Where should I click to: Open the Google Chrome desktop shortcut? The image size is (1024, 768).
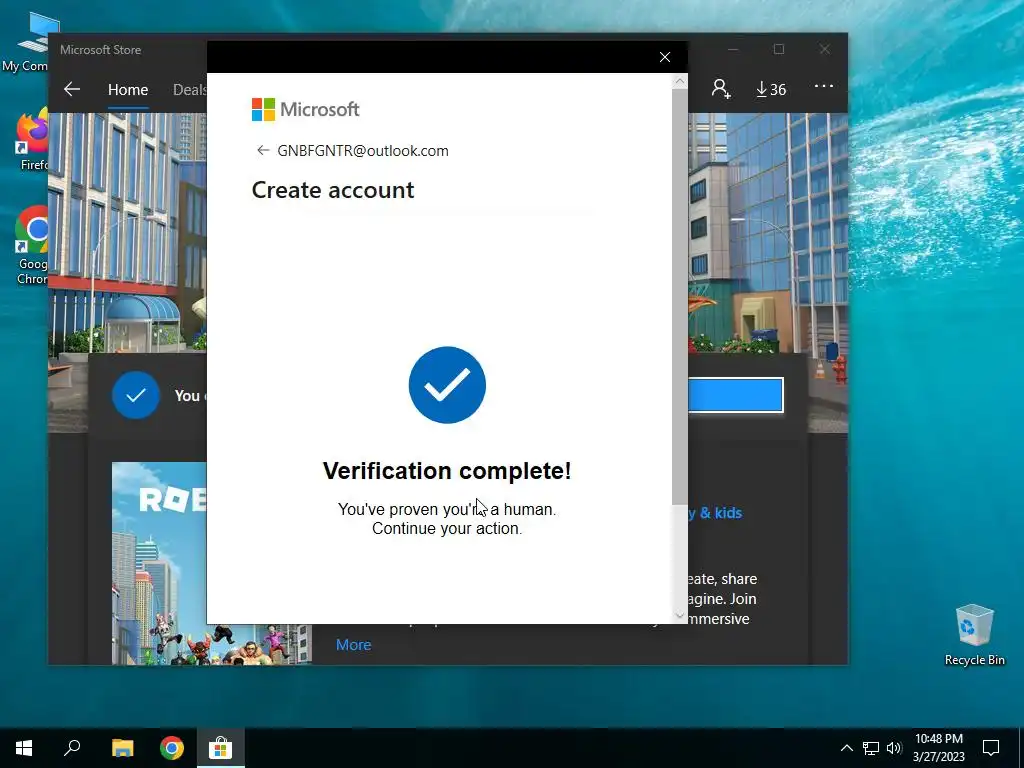[x=31, y=246]
